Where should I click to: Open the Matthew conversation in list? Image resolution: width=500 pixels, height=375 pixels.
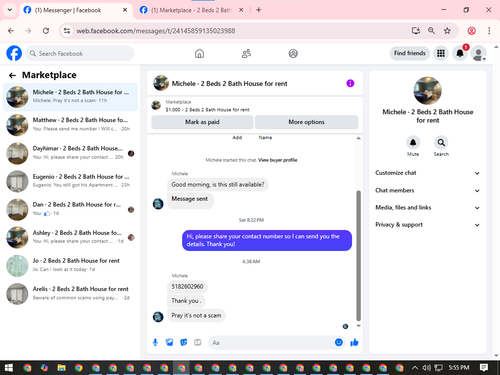pos(70,125)
